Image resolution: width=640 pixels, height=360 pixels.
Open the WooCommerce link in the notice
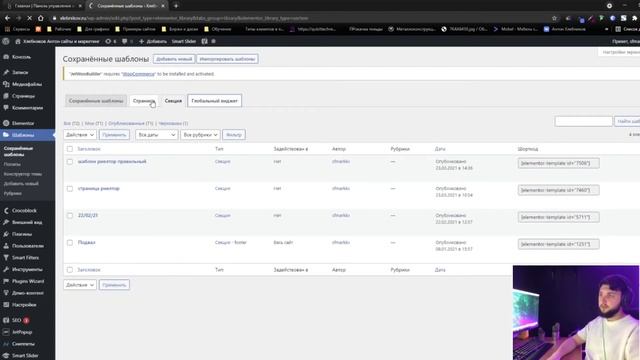click(x=139, y=74)
